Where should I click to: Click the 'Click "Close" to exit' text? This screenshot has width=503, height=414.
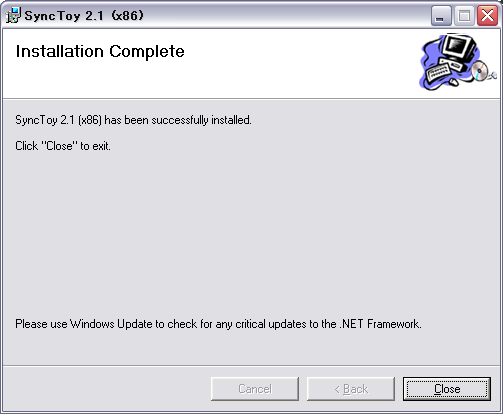[63, 146]
